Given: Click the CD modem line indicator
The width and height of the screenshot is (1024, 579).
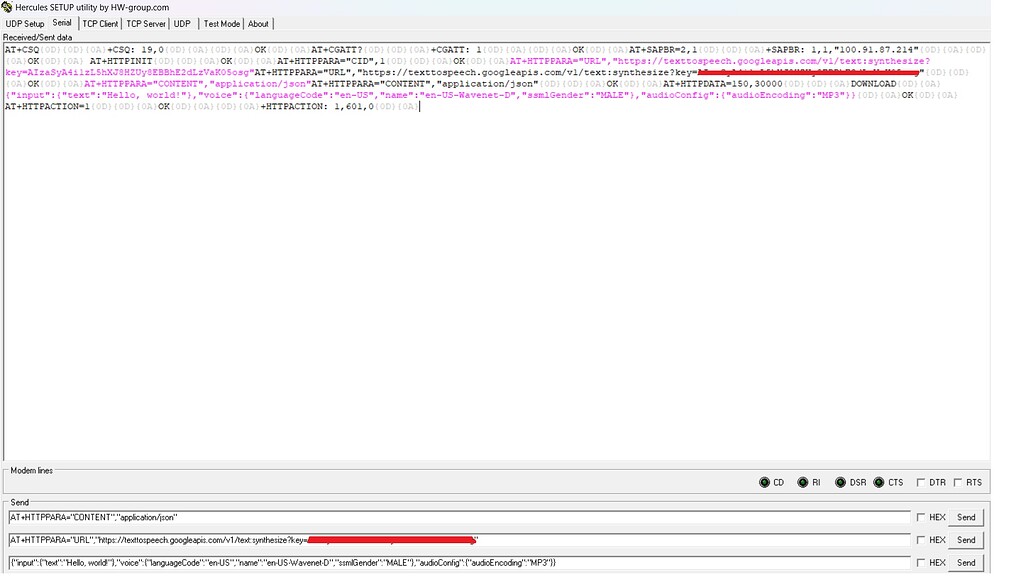Looking at the screenshot, I should [x=765, y=482].
